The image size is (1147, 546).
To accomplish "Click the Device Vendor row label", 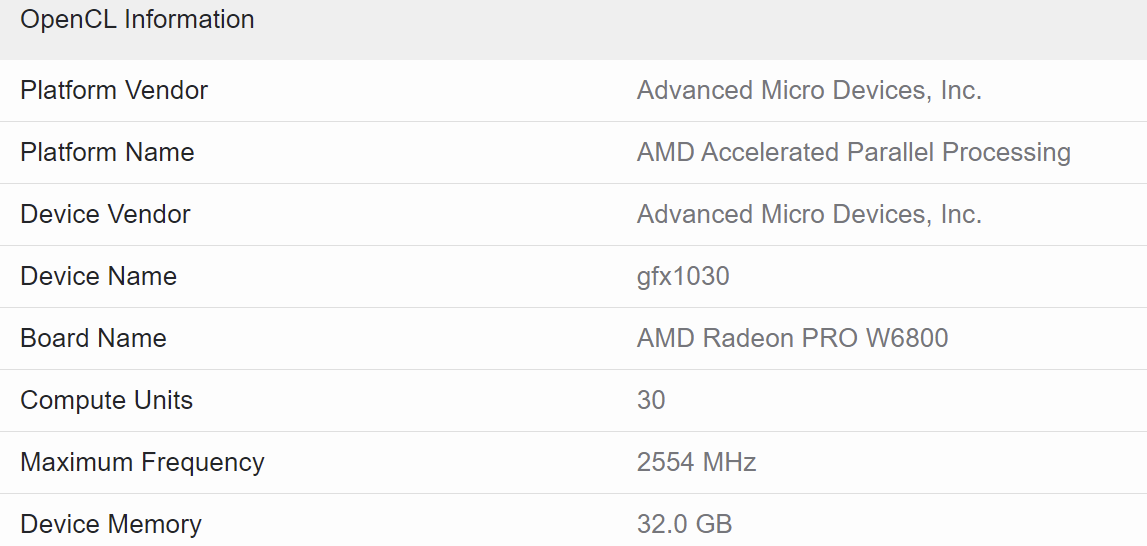I will click(x=105, y=214).
